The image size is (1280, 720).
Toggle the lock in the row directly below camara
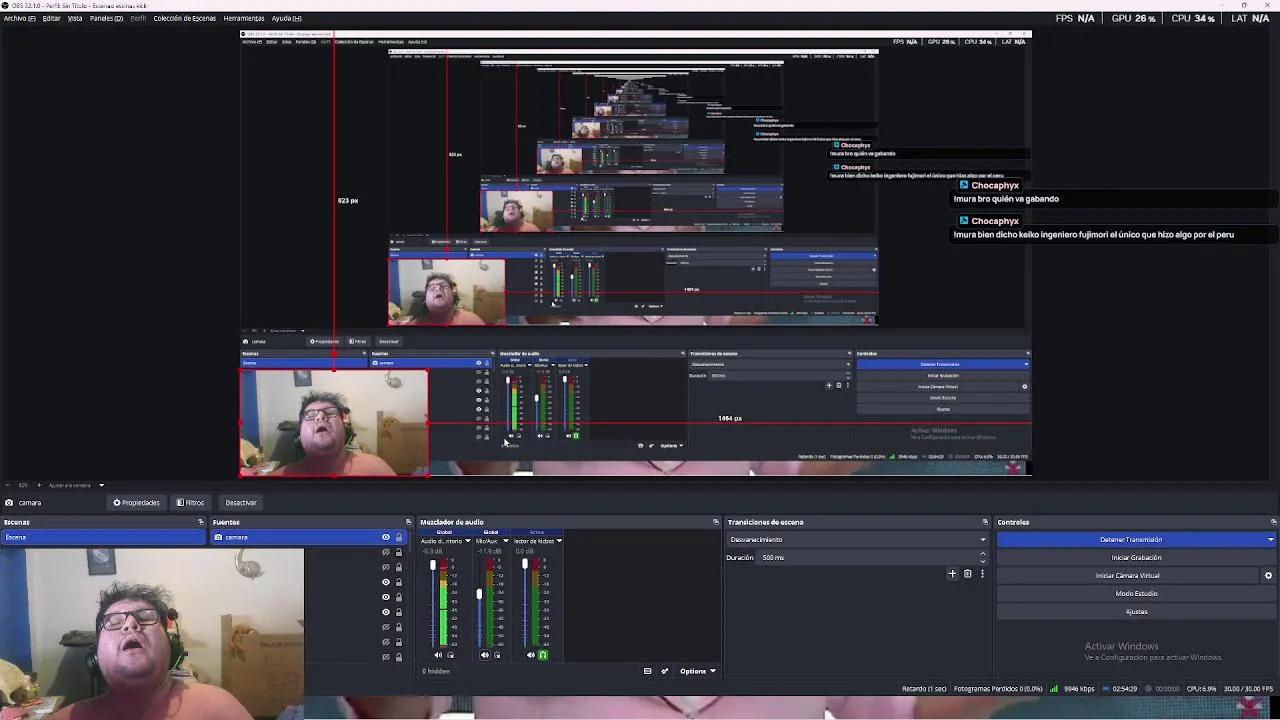tap(399, 552)
